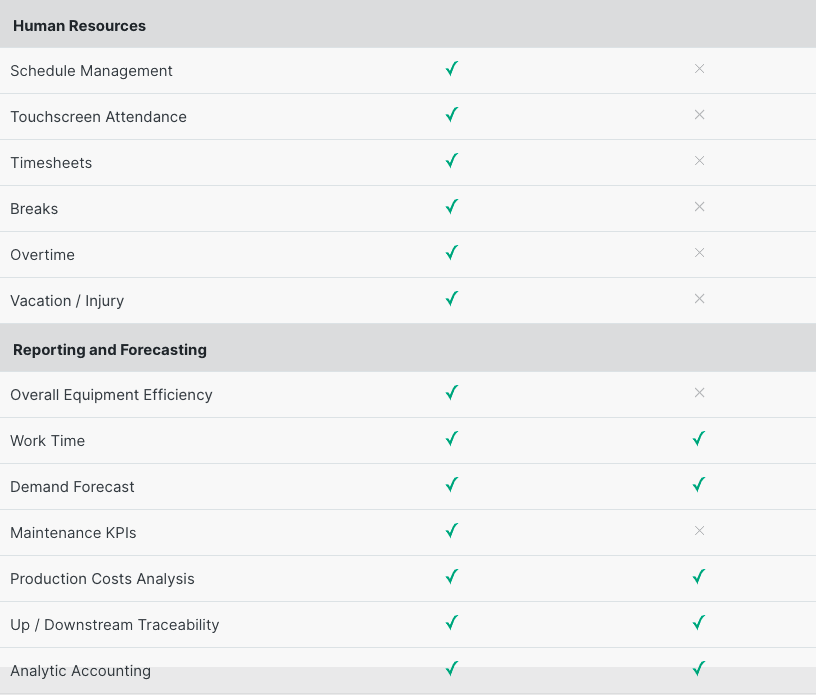Click the gray X in Breaks row
This screenshot has height=695, width=816.
699,207
